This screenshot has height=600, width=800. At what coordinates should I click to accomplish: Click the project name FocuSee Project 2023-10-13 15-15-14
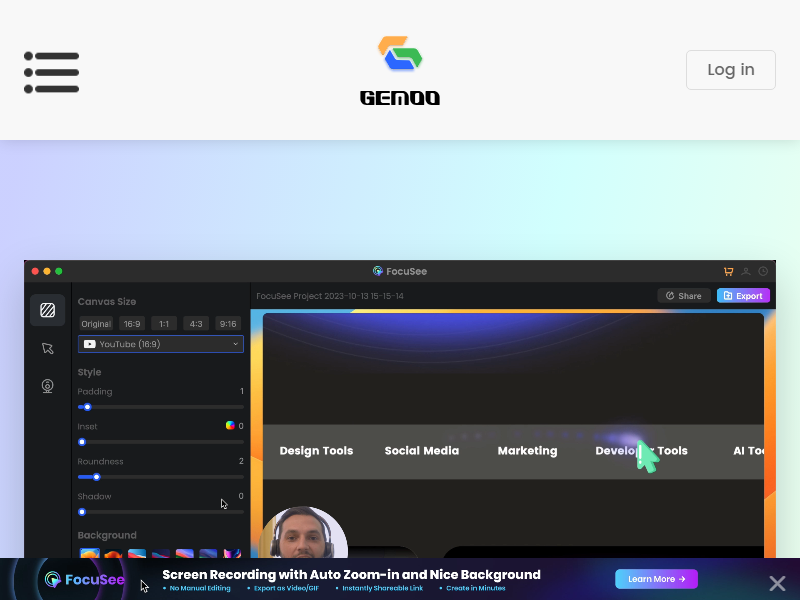coord(330,296)
